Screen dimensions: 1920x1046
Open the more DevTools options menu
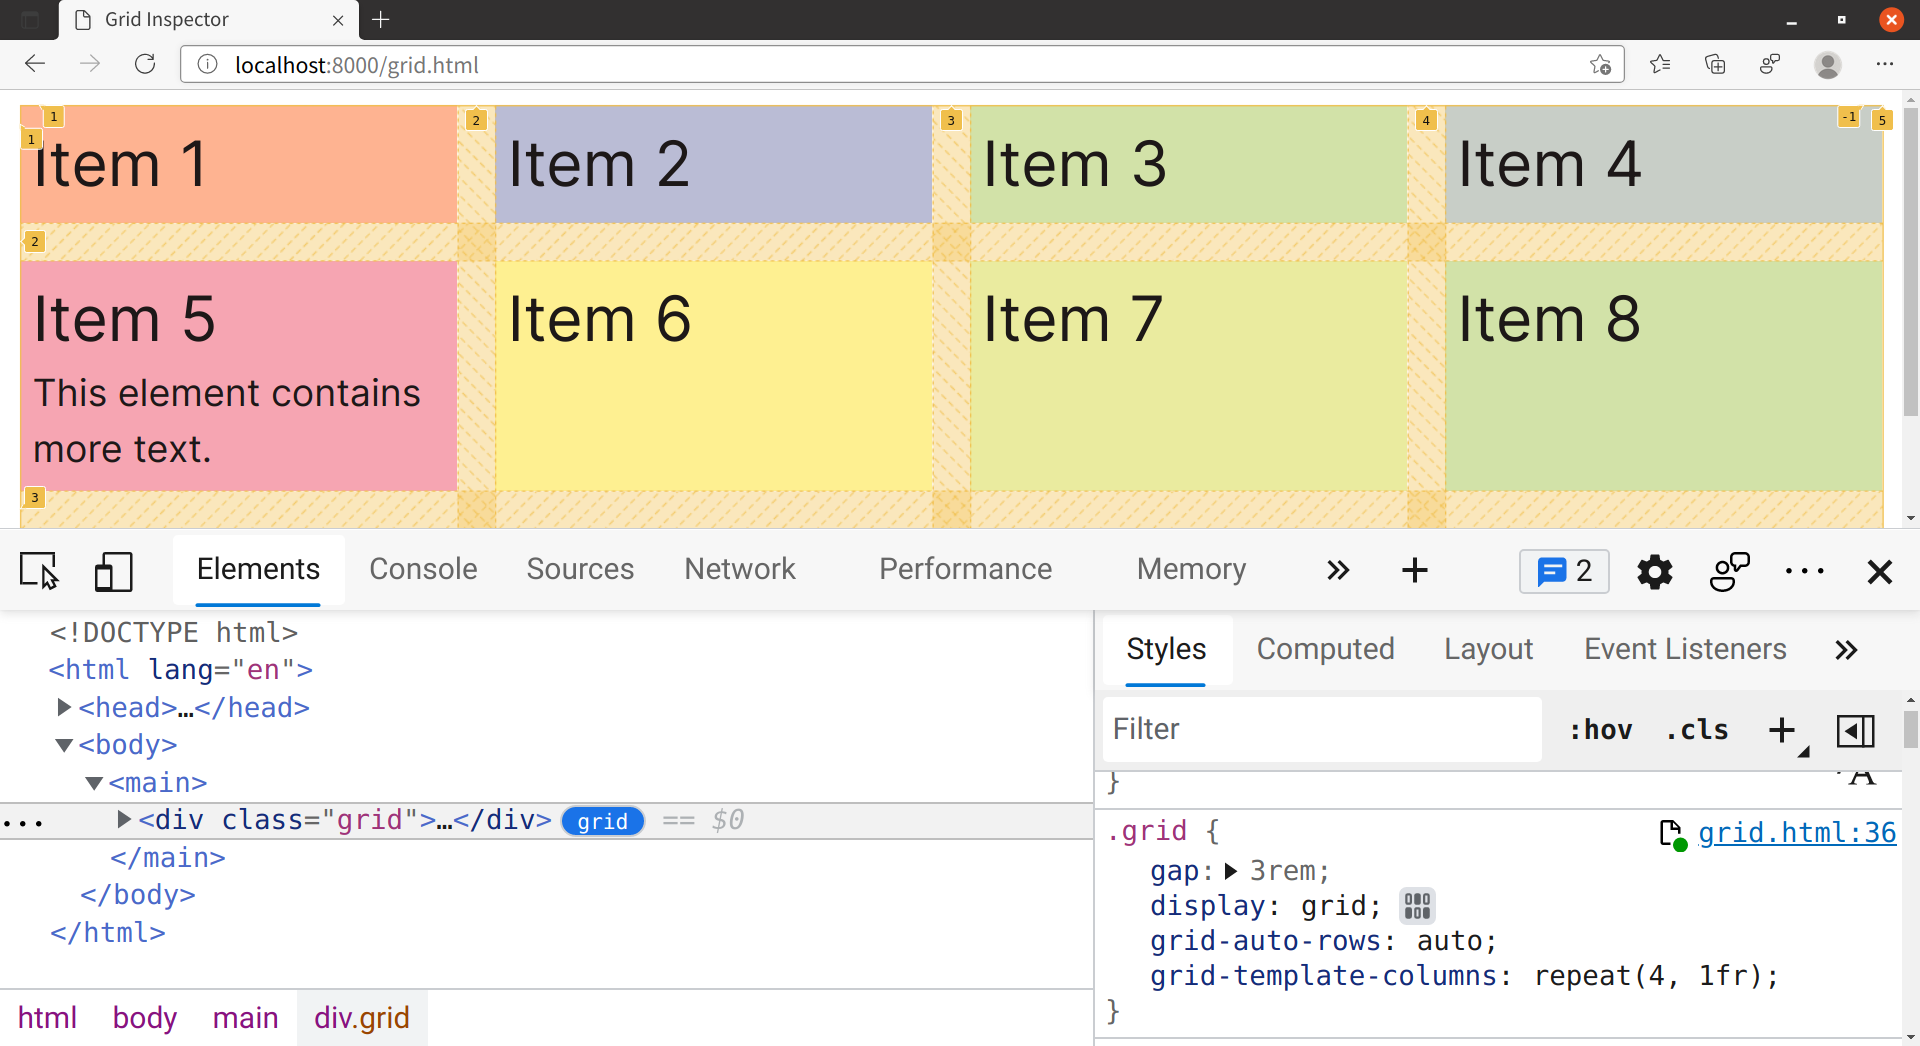tap(1804, 571)
